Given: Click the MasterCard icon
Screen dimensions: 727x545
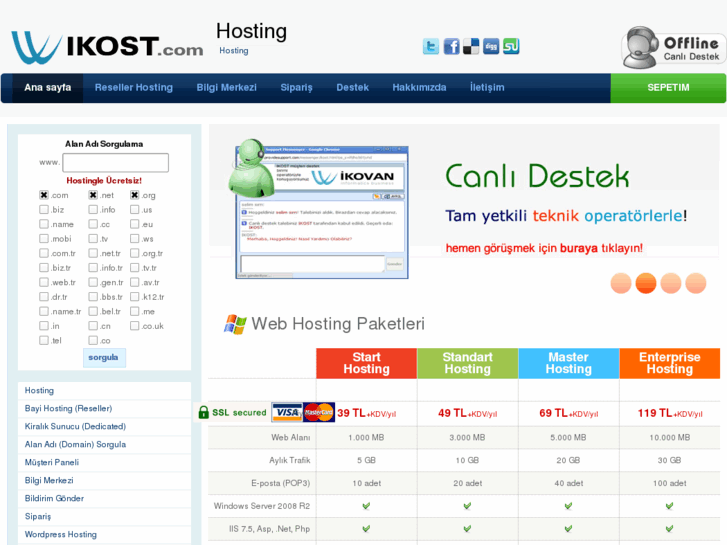Looking at the screenshot, I should tap(319, 412).
